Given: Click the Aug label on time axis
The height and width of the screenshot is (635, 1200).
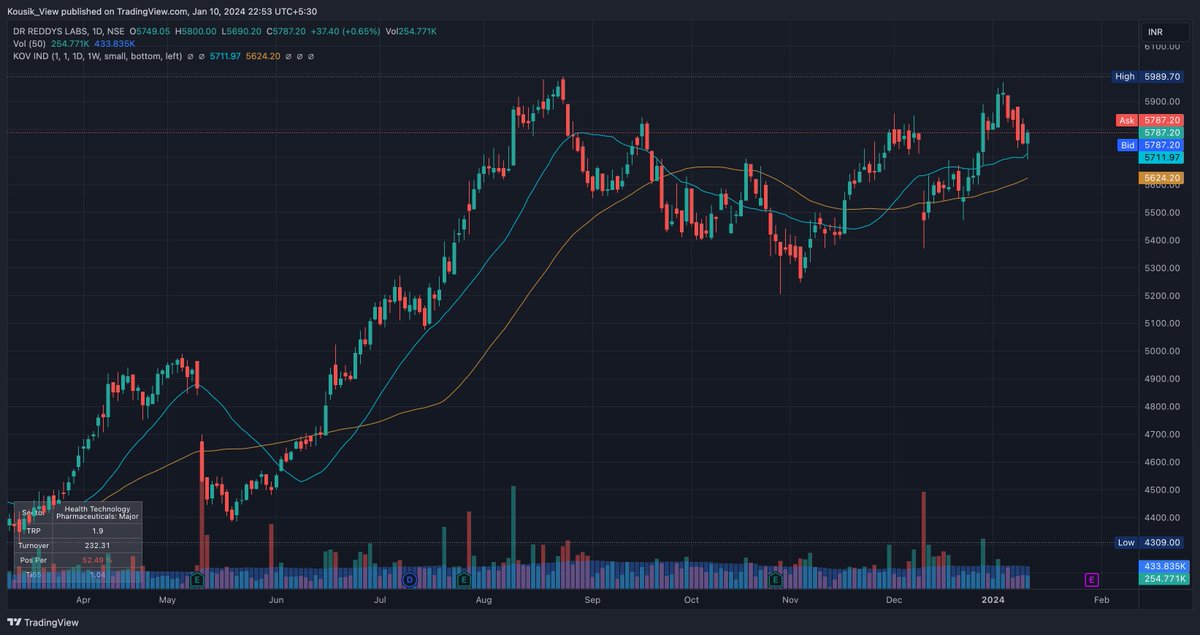Looking at the screenshot, I should pyautogui.click(x=484, y=600).
